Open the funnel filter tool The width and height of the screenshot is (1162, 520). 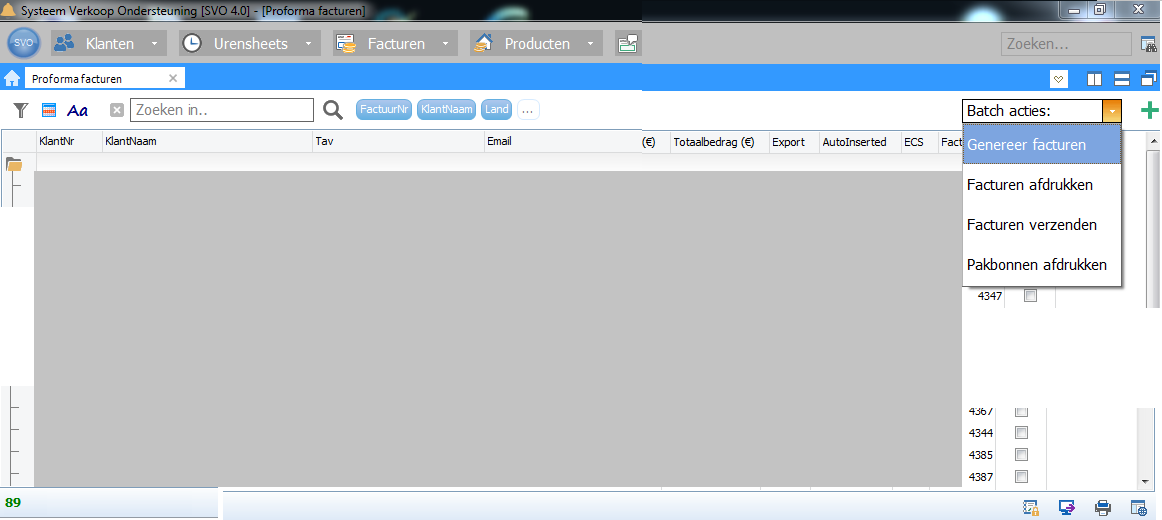[x=20, y=110]
